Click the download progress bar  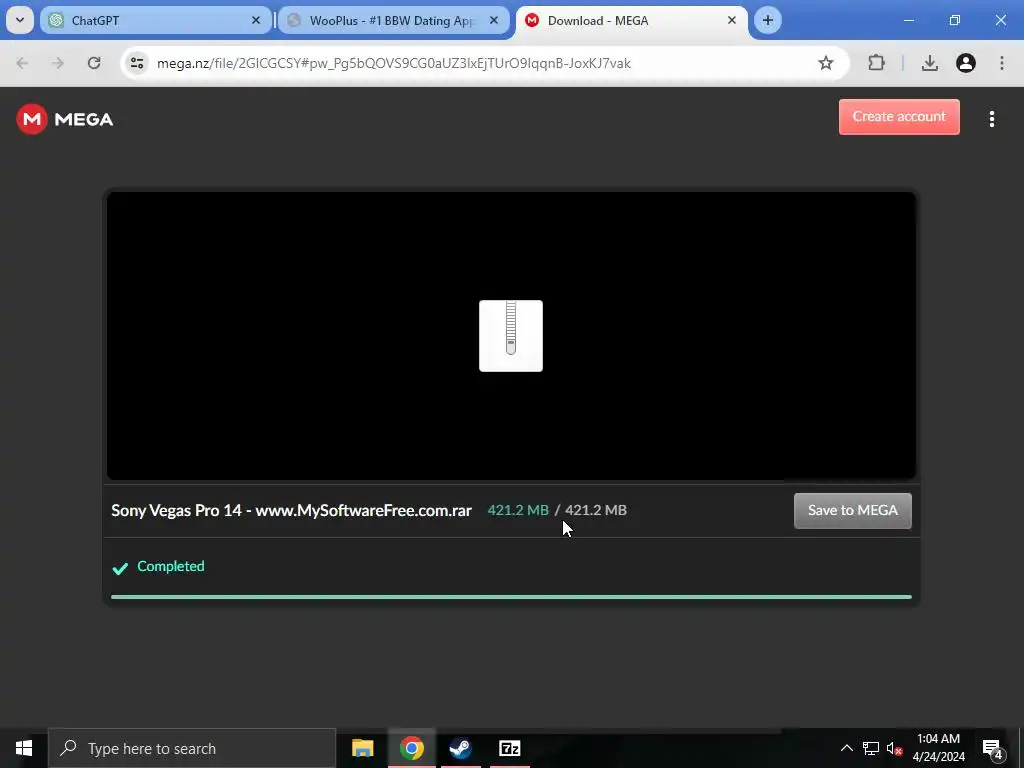[511, 596]
